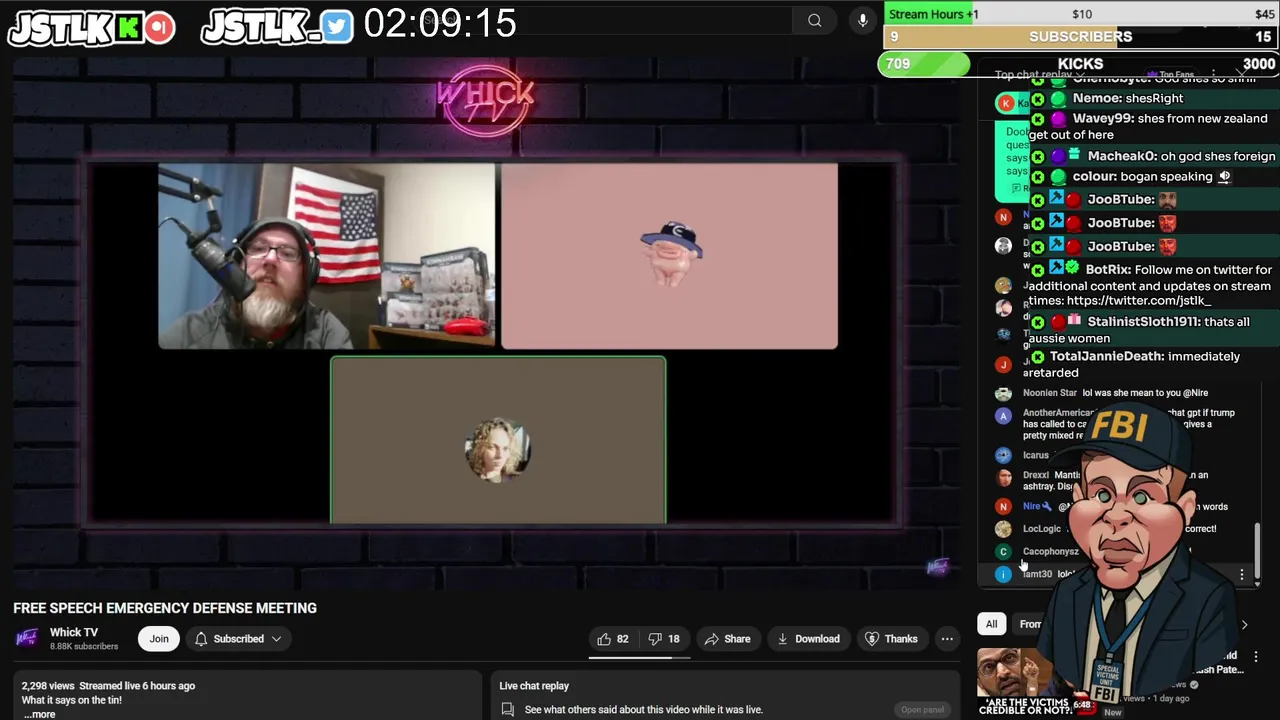Click the LocLogic chat avatar
This screenshot has height=720, width=1280.
[x=1003, y=529]
